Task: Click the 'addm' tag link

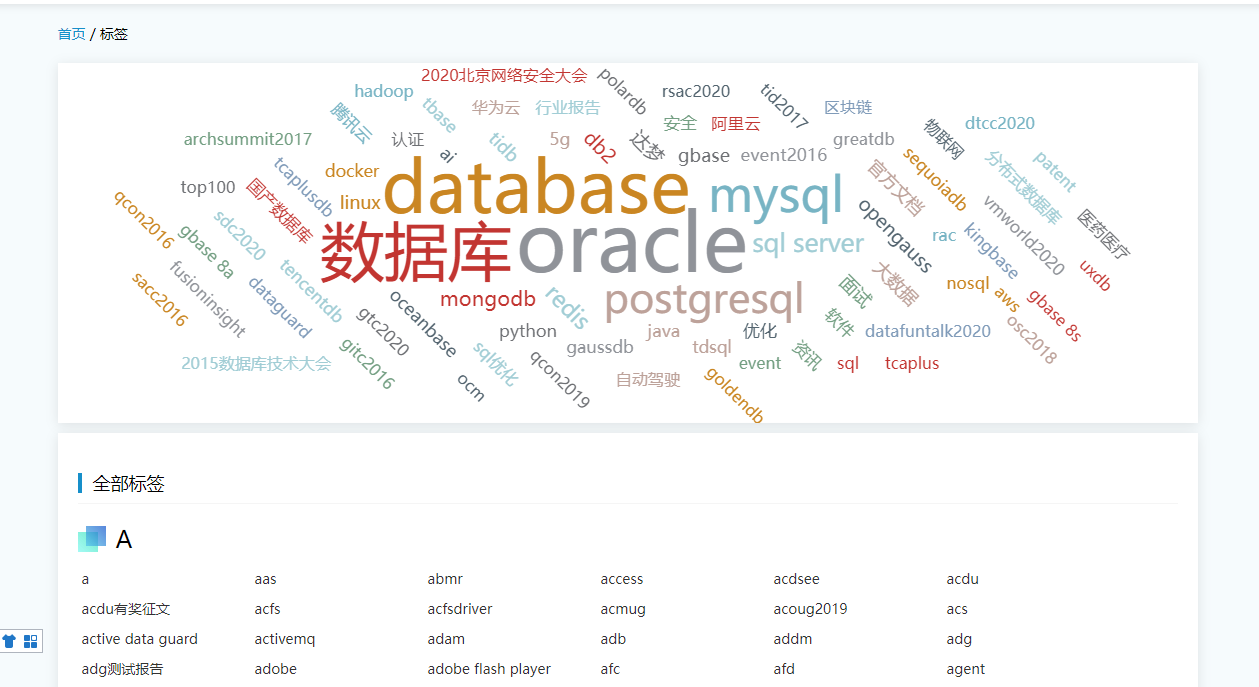Action: tap(793, 639)
